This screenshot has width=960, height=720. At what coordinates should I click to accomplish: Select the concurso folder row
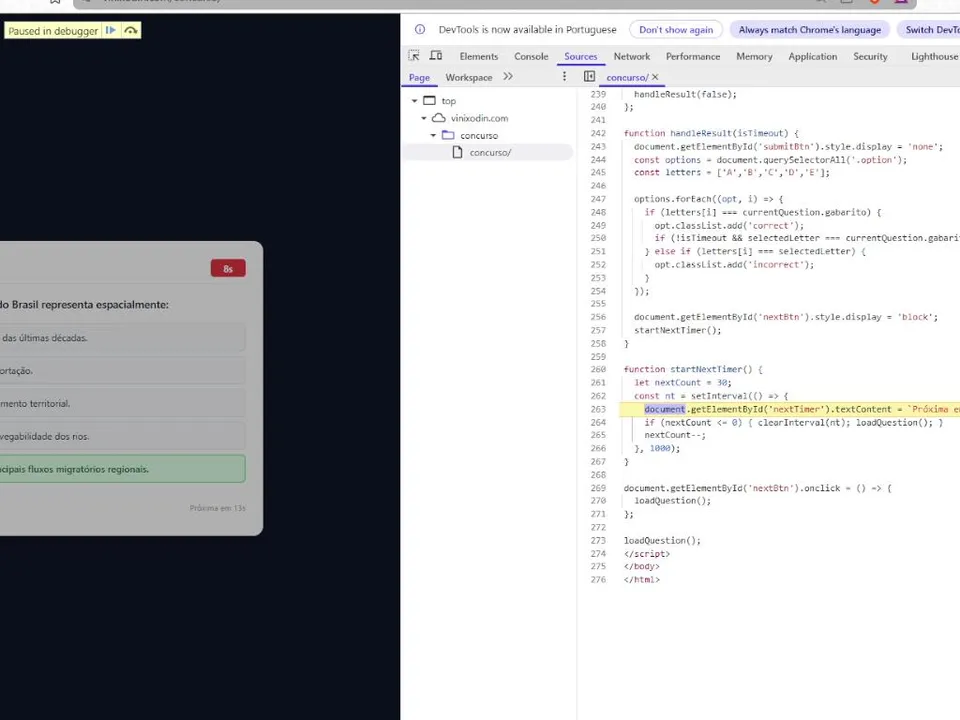488,135
